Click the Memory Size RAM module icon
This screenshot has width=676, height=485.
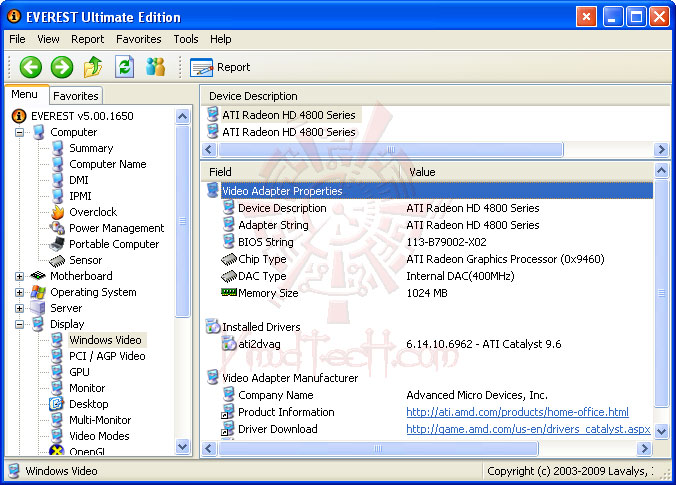coord(228,293)
